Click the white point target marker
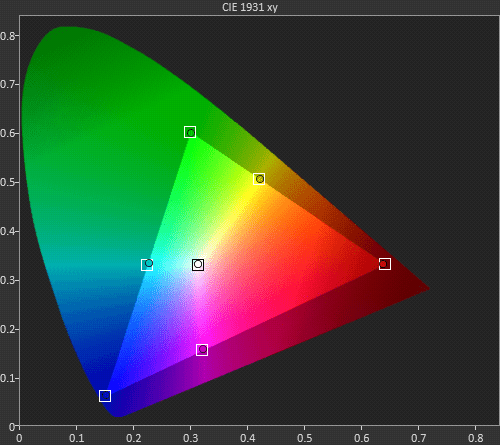 click(198, 265)
